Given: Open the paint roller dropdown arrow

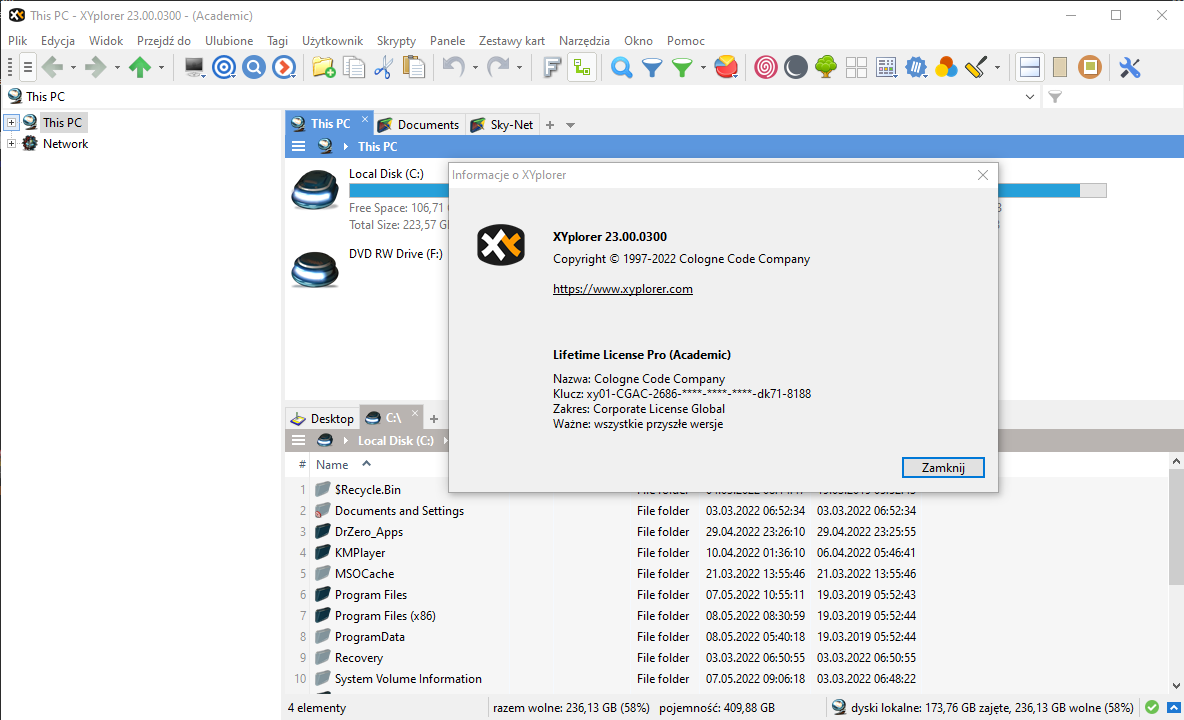Looking at the screenshot, I should (997, 68).
